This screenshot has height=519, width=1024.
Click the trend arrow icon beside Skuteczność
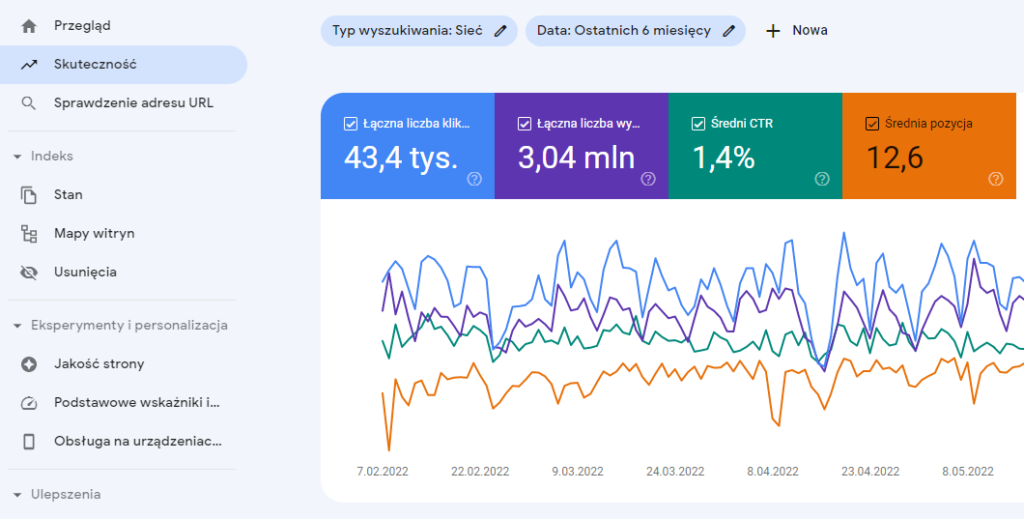[29, 65]
